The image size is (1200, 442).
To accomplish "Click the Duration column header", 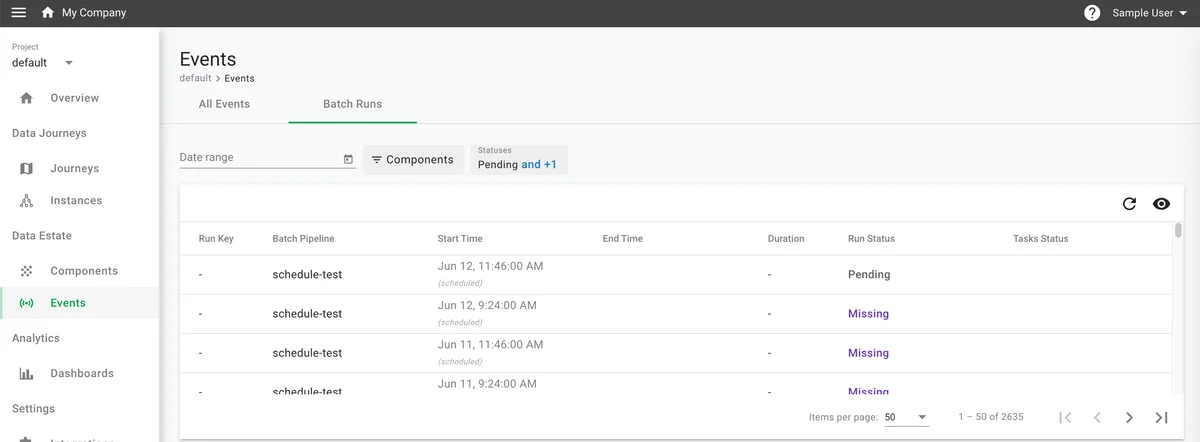I will coord(786,239).
